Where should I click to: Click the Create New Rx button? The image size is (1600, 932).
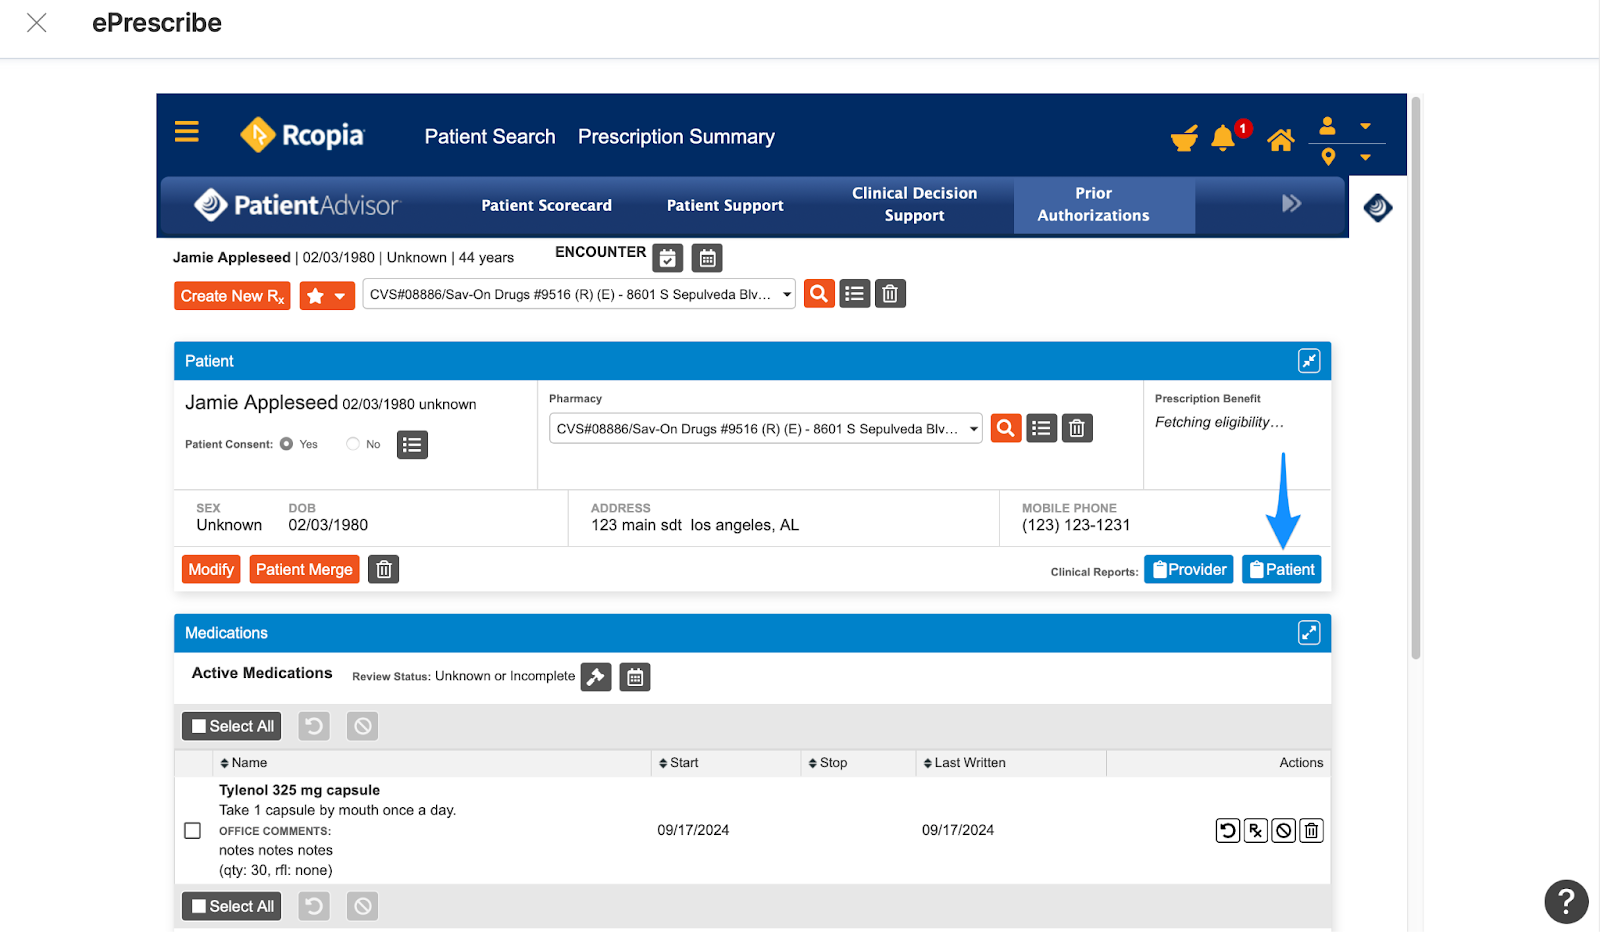[231, 295]
